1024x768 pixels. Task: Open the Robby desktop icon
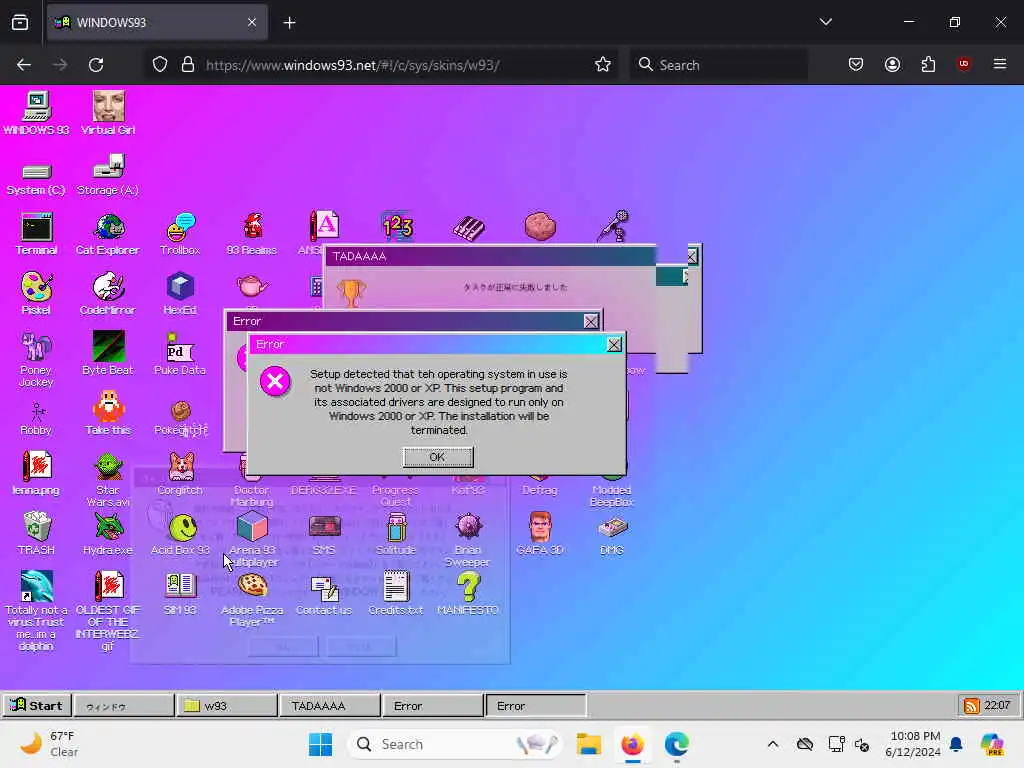pyautogui.click(x=36, y=419)
